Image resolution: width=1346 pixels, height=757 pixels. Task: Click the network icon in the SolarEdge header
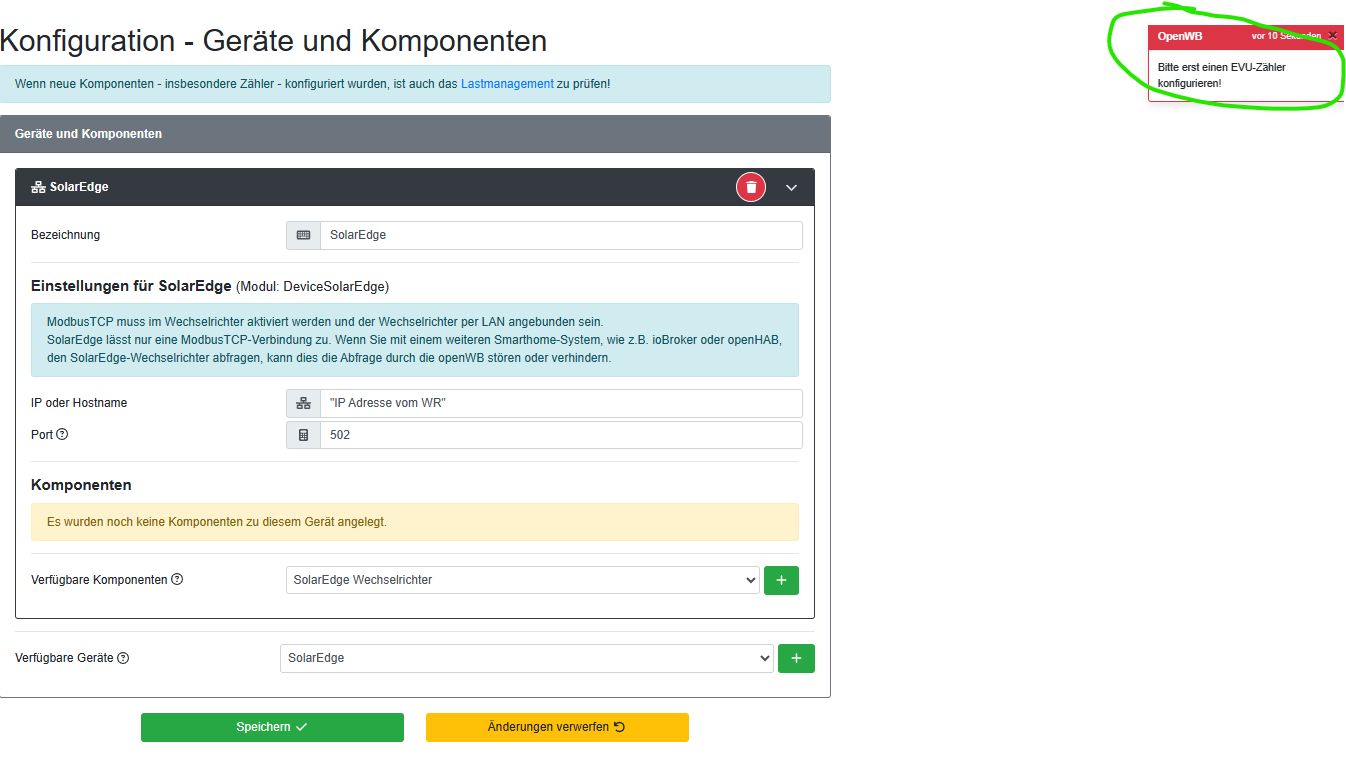pos(39,187)
